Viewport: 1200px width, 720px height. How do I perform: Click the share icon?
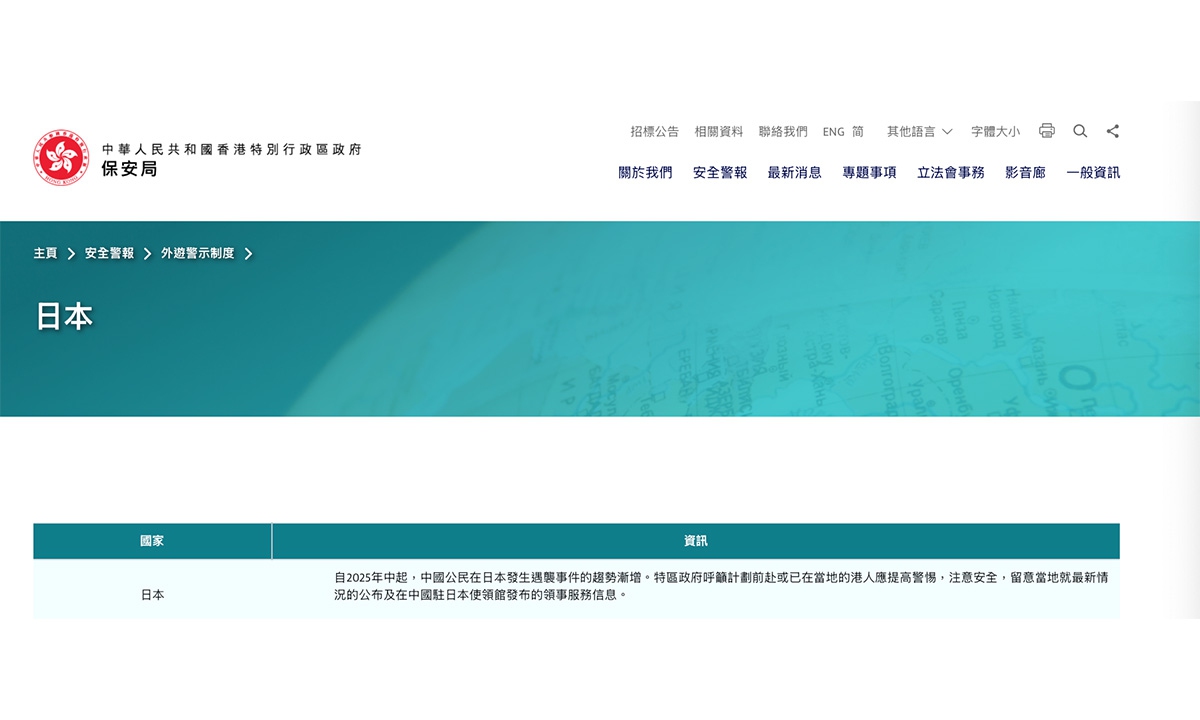pos(1113,131)
